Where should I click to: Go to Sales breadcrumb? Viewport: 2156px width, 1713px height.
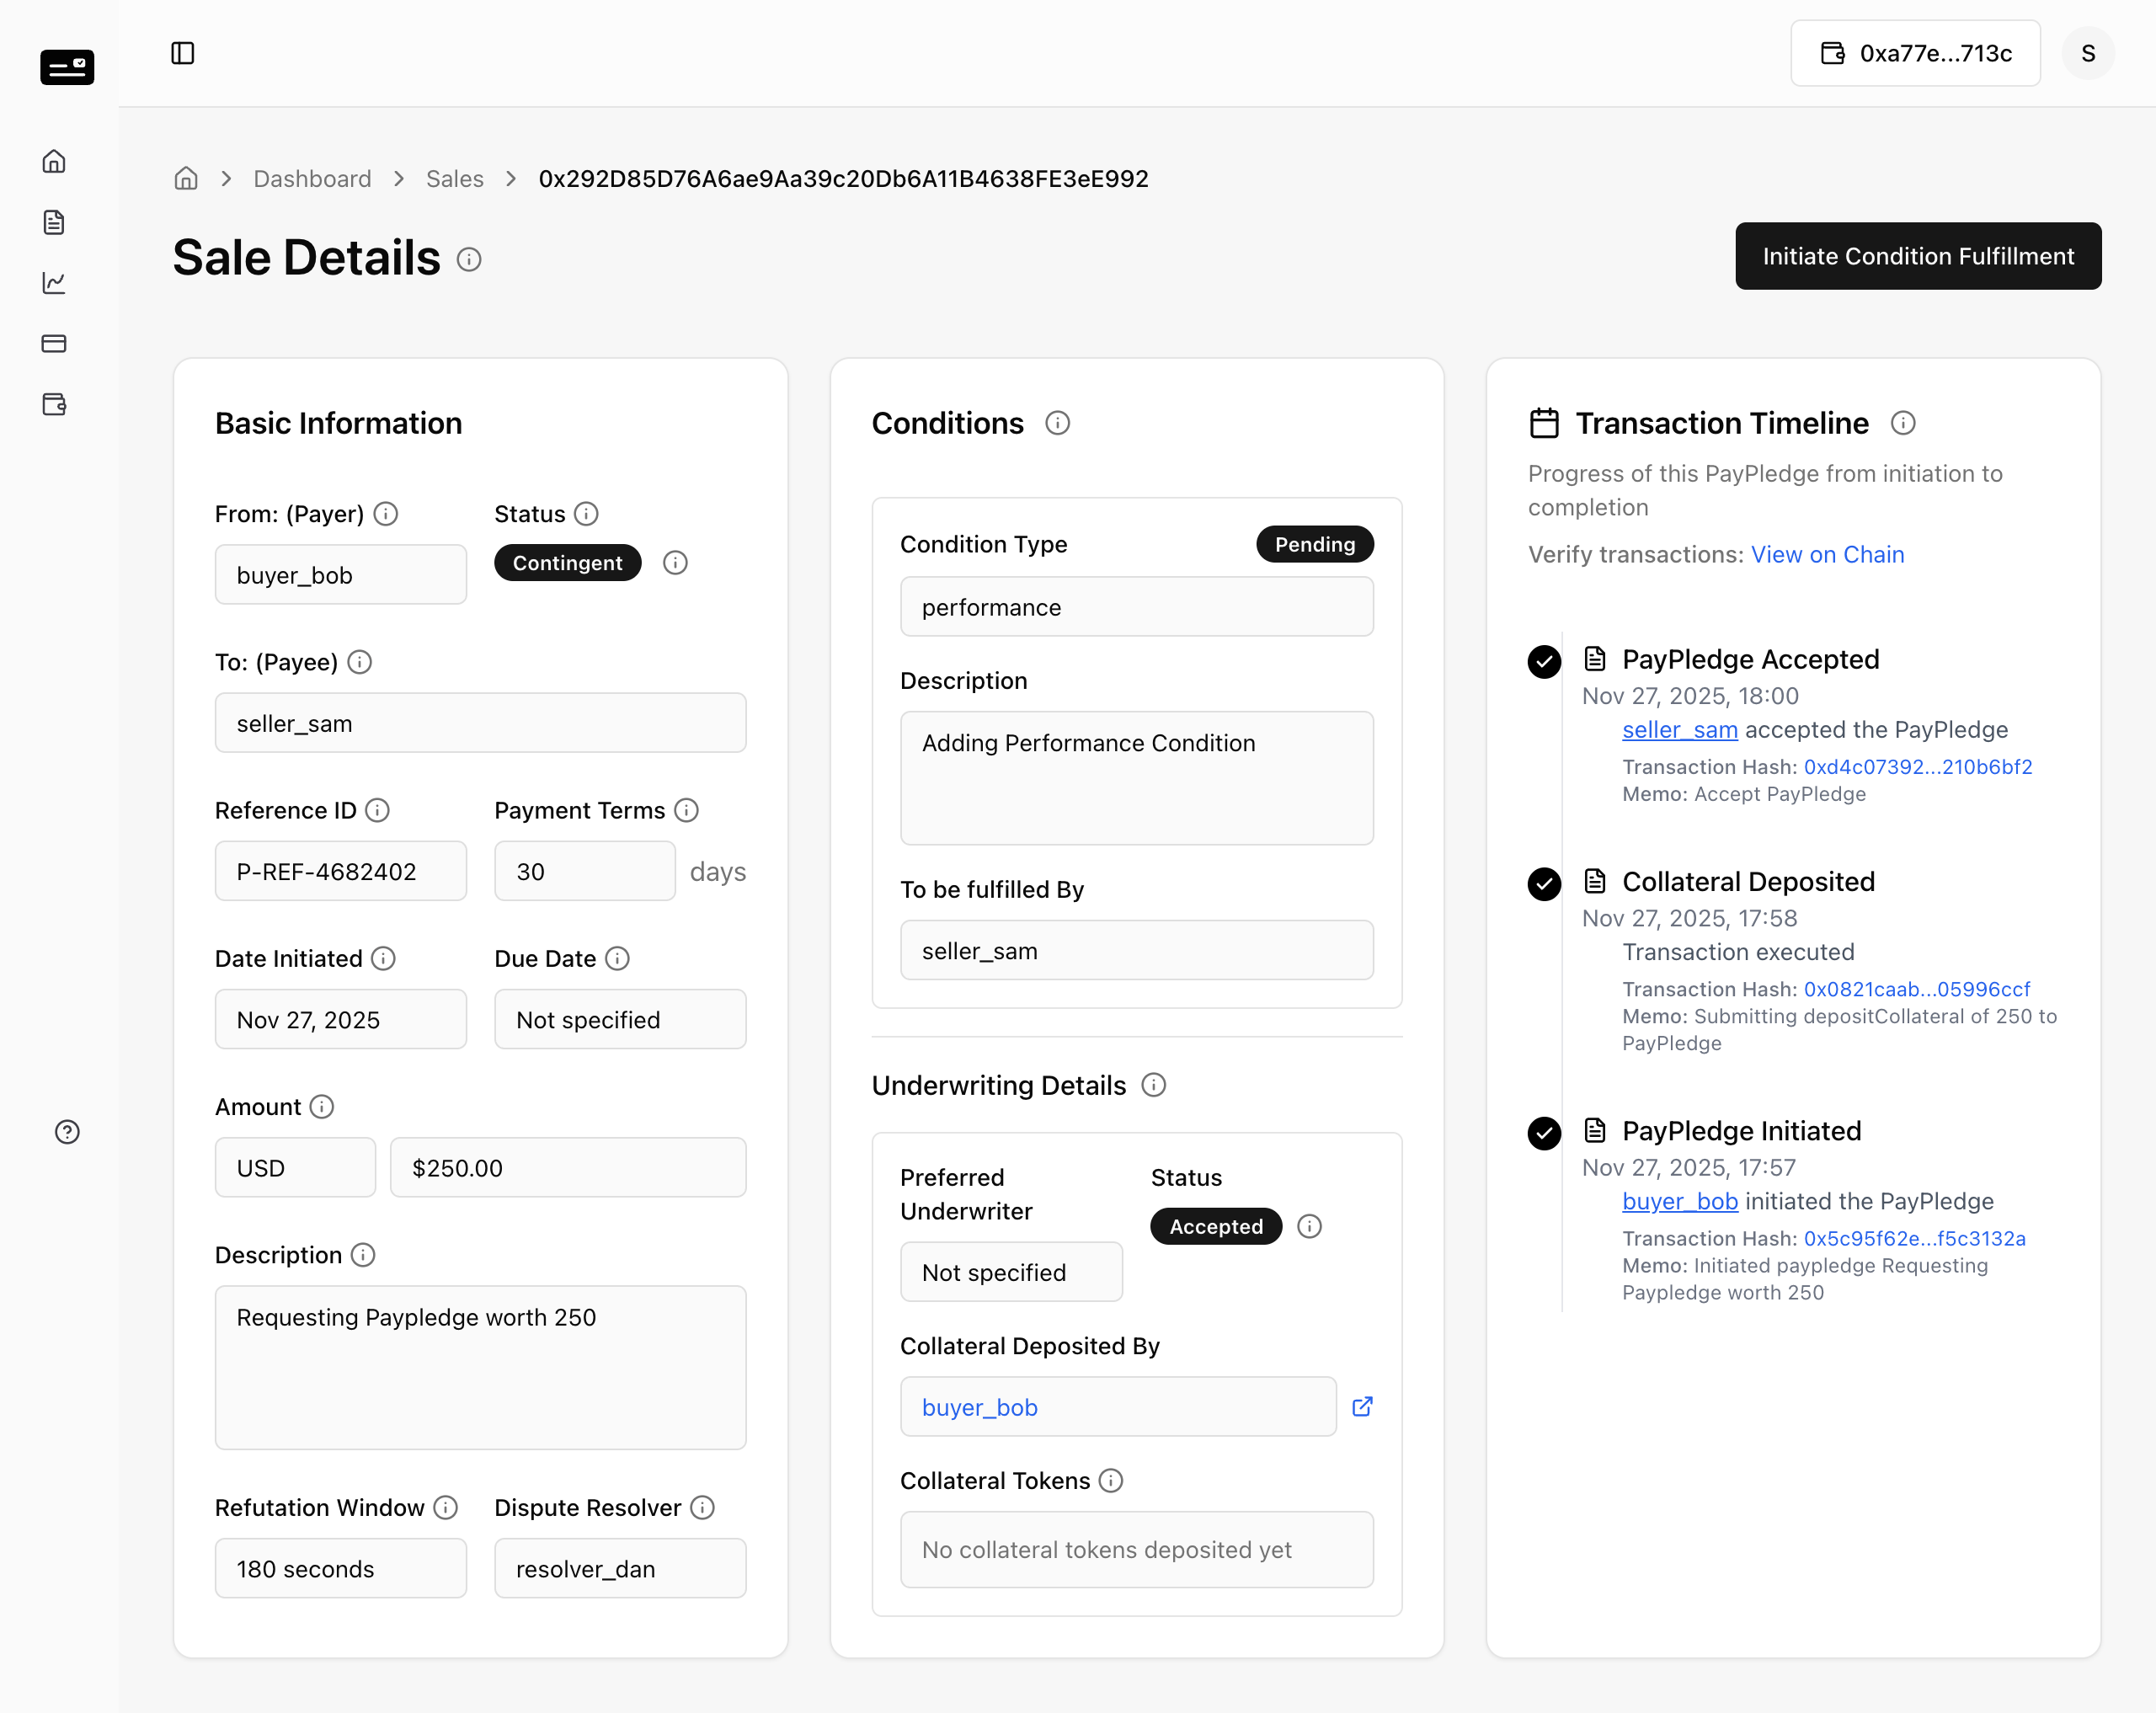coord(455,178)
